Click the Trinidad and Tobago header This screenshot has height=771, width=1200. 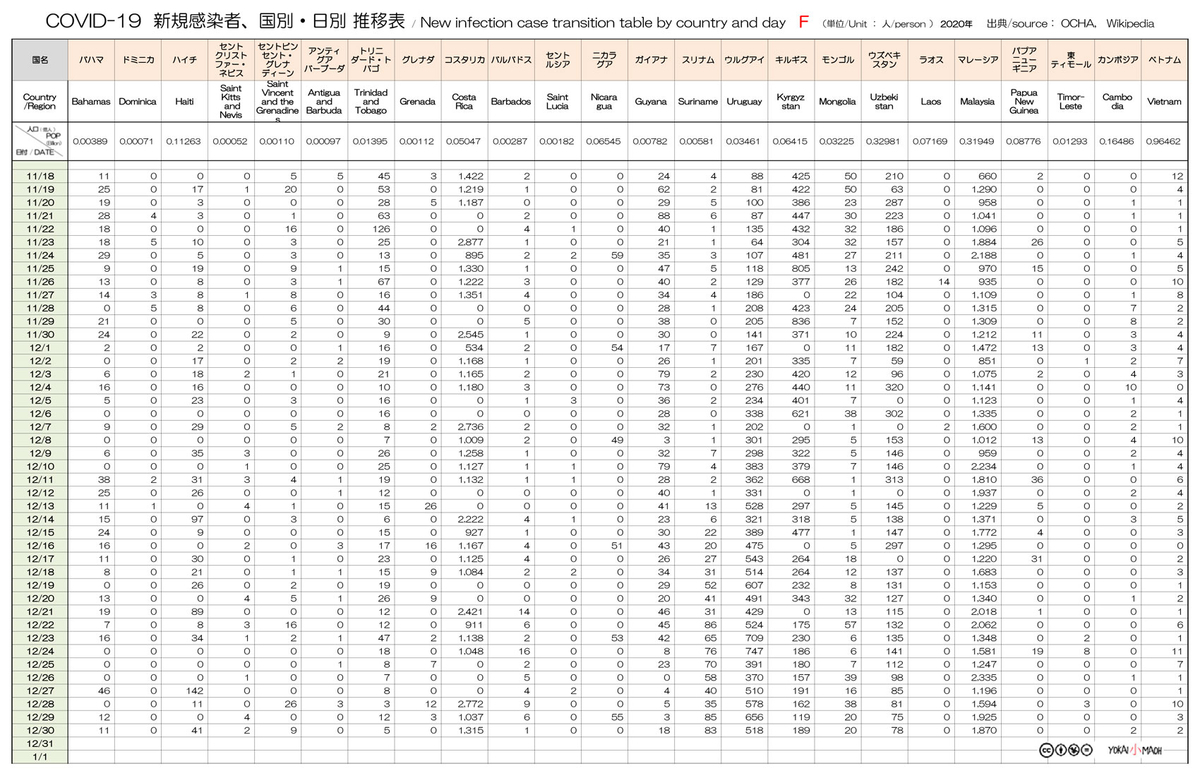[370, 102]
